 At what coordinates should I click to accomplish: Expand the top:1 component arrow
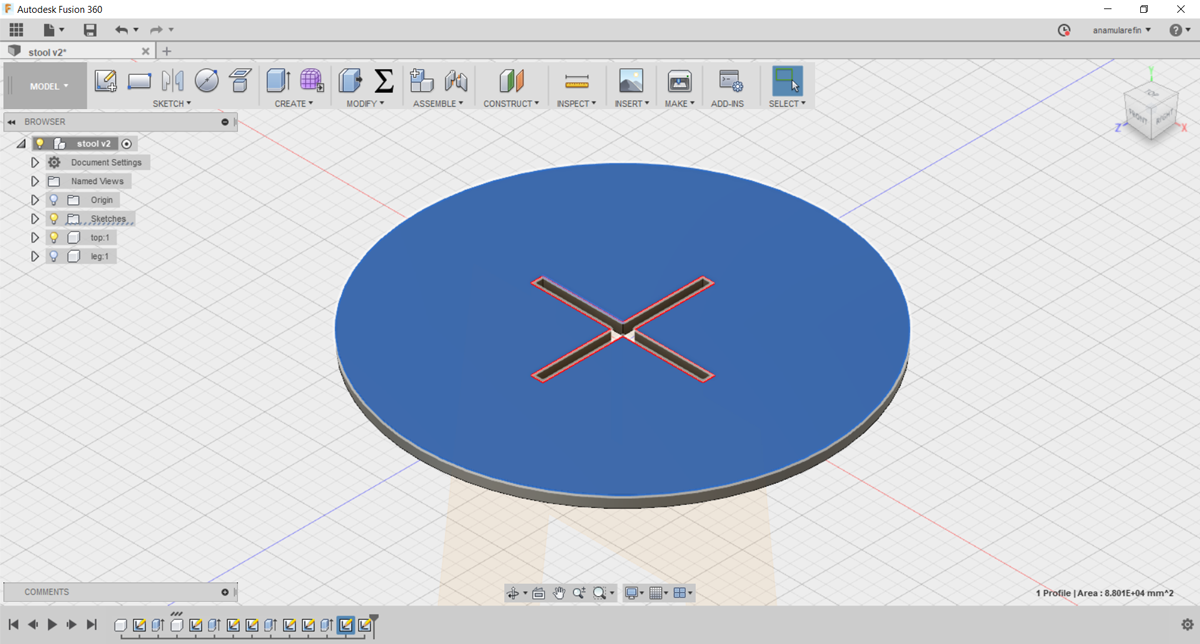point(35,238)
